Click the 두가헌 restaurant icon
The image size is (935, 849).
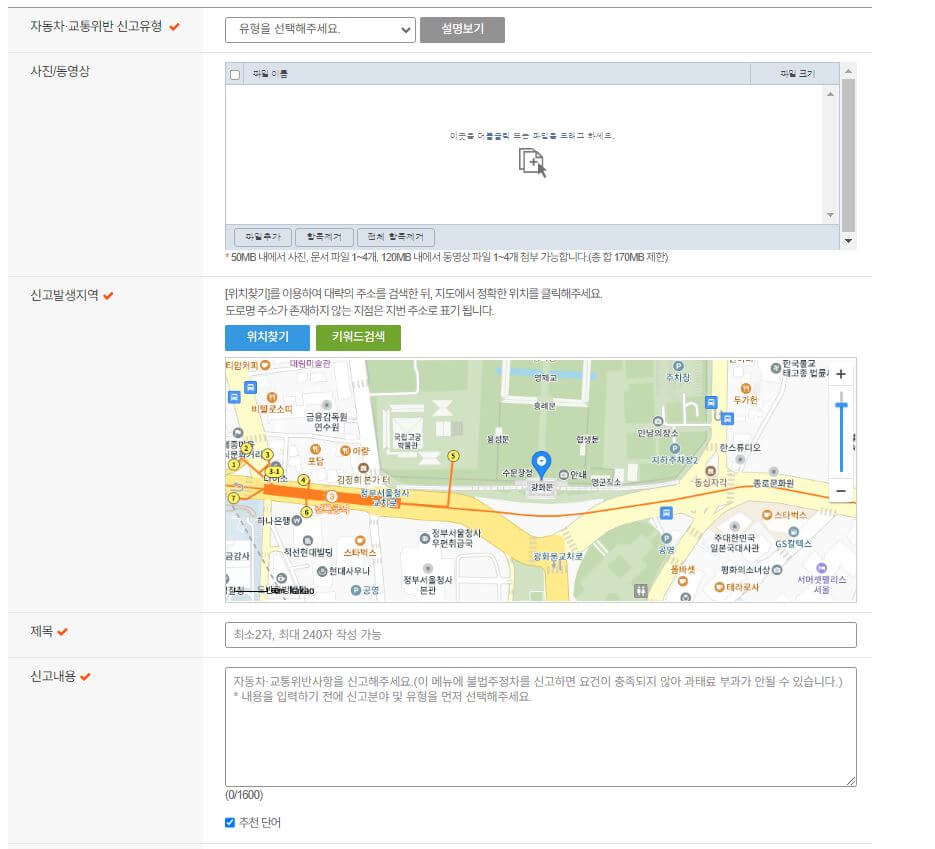(x=745, y=389)
